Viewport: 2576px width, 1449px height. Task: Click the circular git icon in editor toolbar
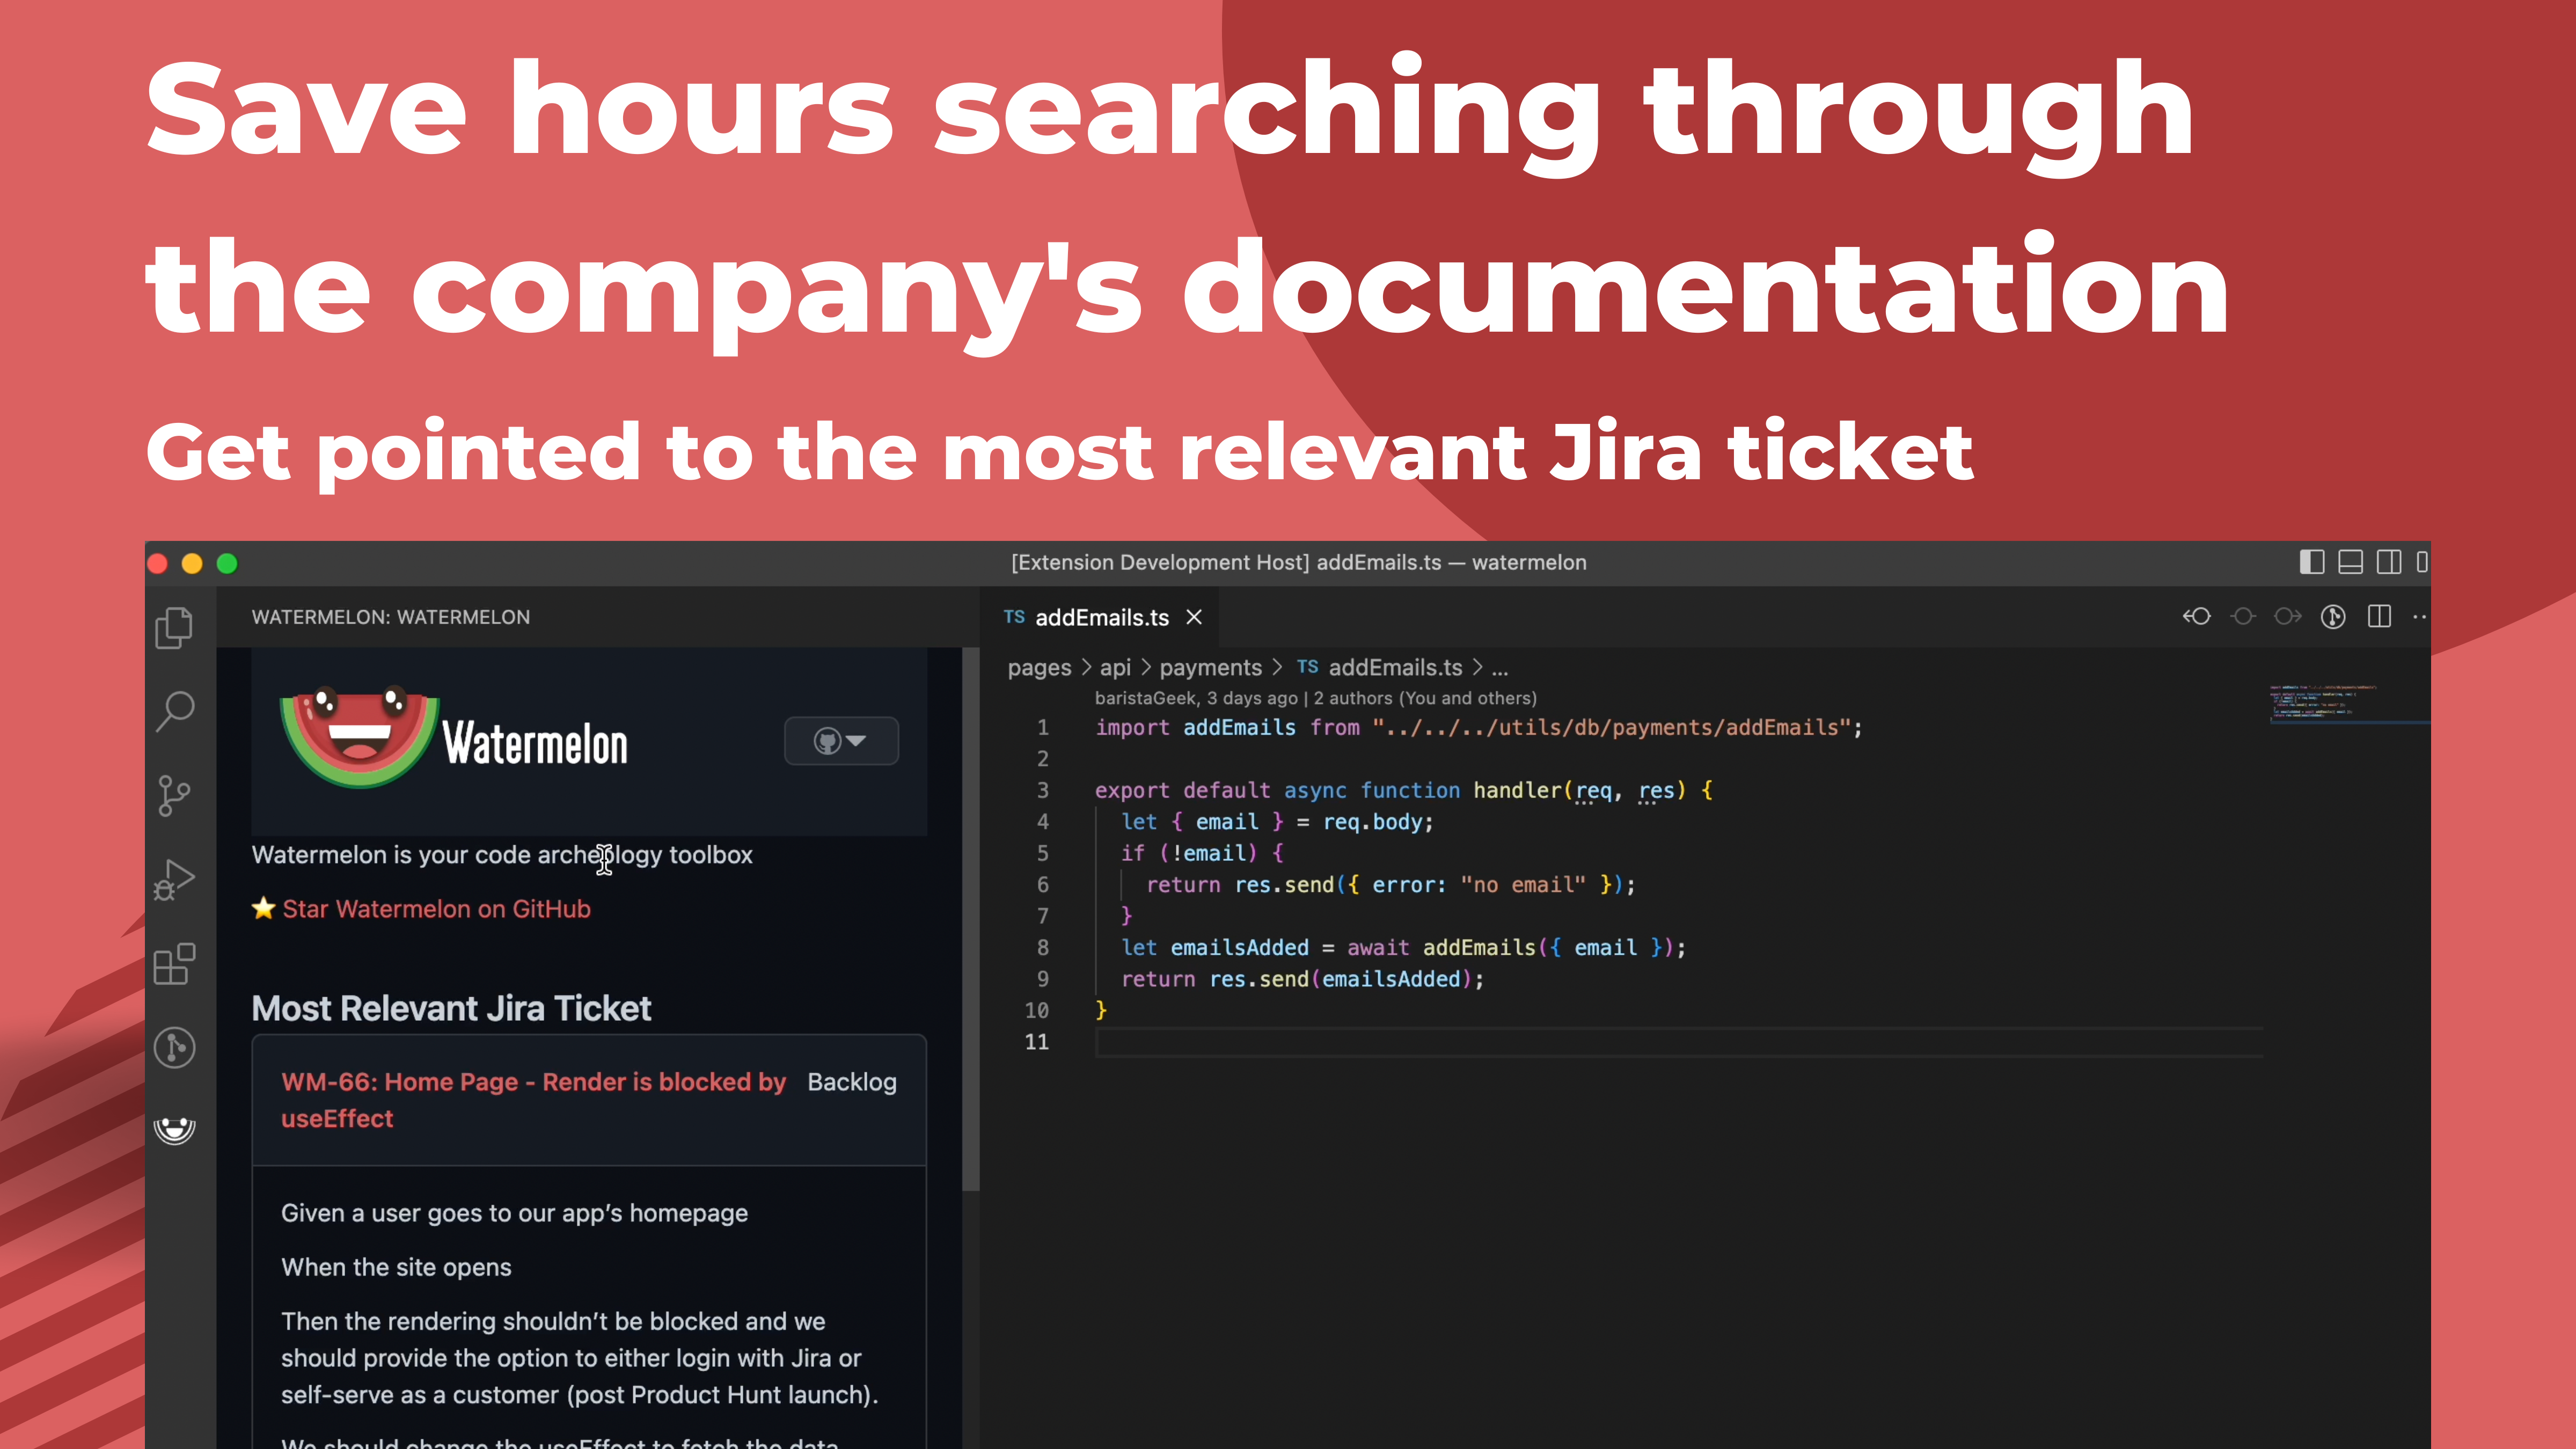coord(2334,617)
